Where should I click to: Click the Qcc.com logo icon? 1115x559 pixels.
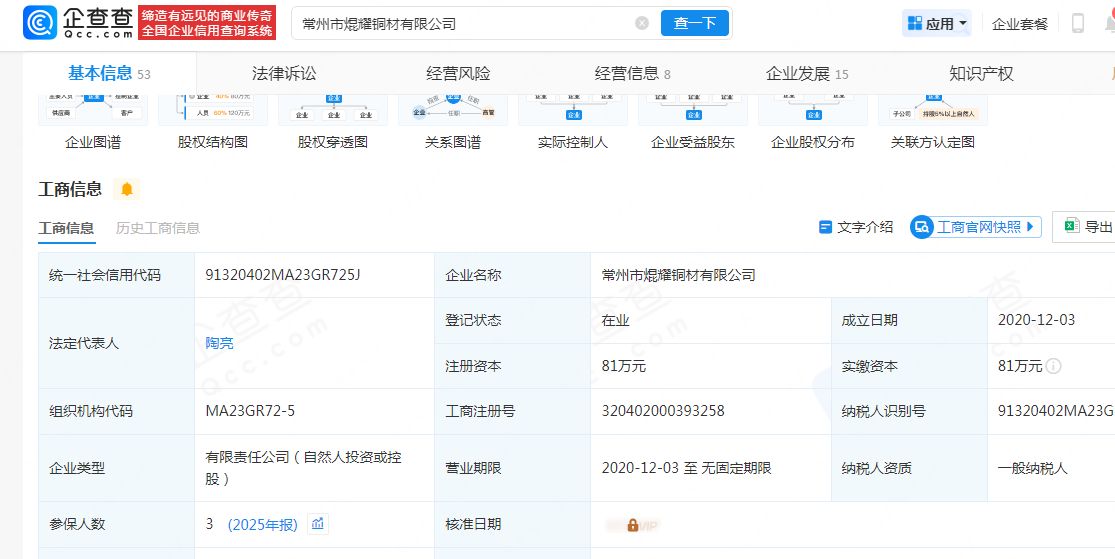[x=41, y=23]
